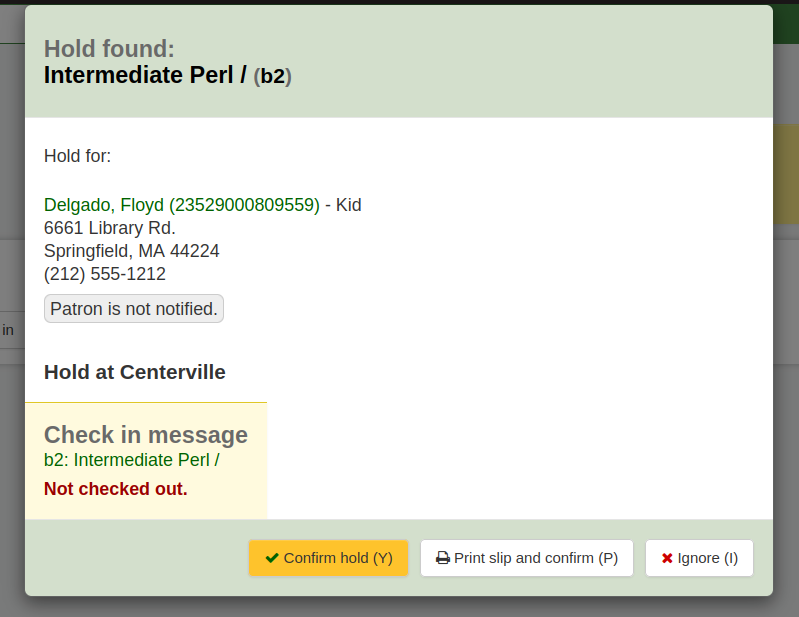Click the b2 barcode in dialog title
Image resolution: width=799 pixels, height=617 pixels.
pyautogui.click(x=272, y=76)
